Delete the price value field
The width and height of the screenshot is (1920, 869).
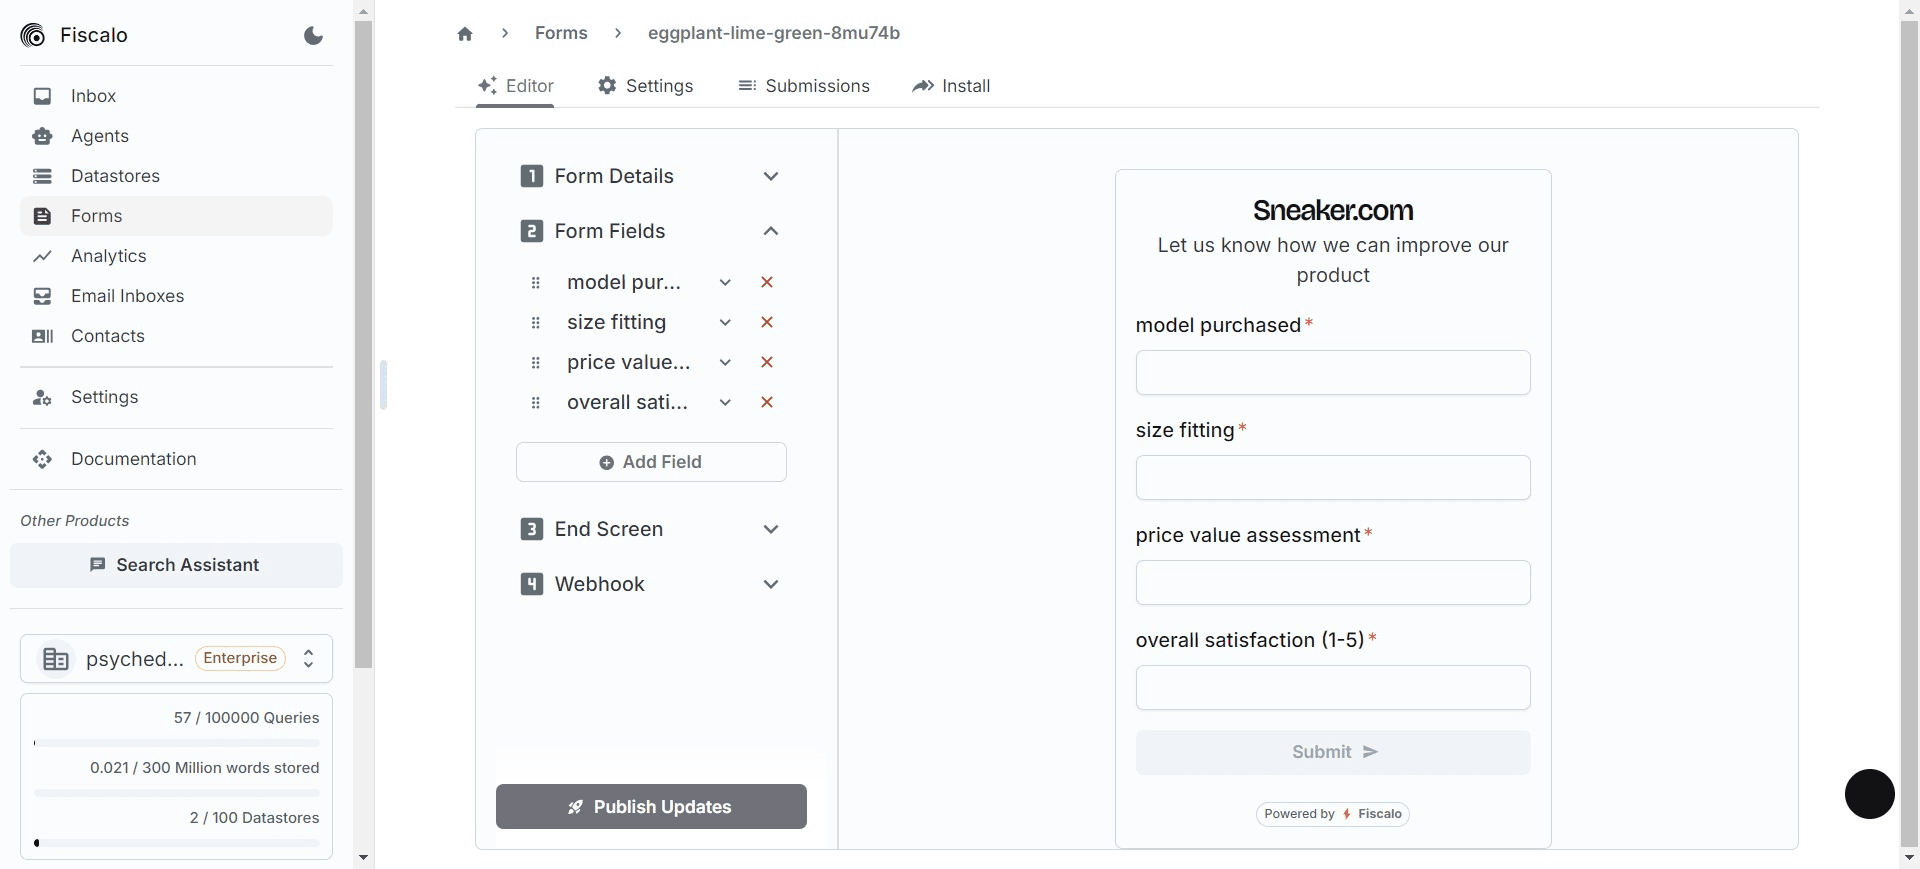(x=767, y=362)
